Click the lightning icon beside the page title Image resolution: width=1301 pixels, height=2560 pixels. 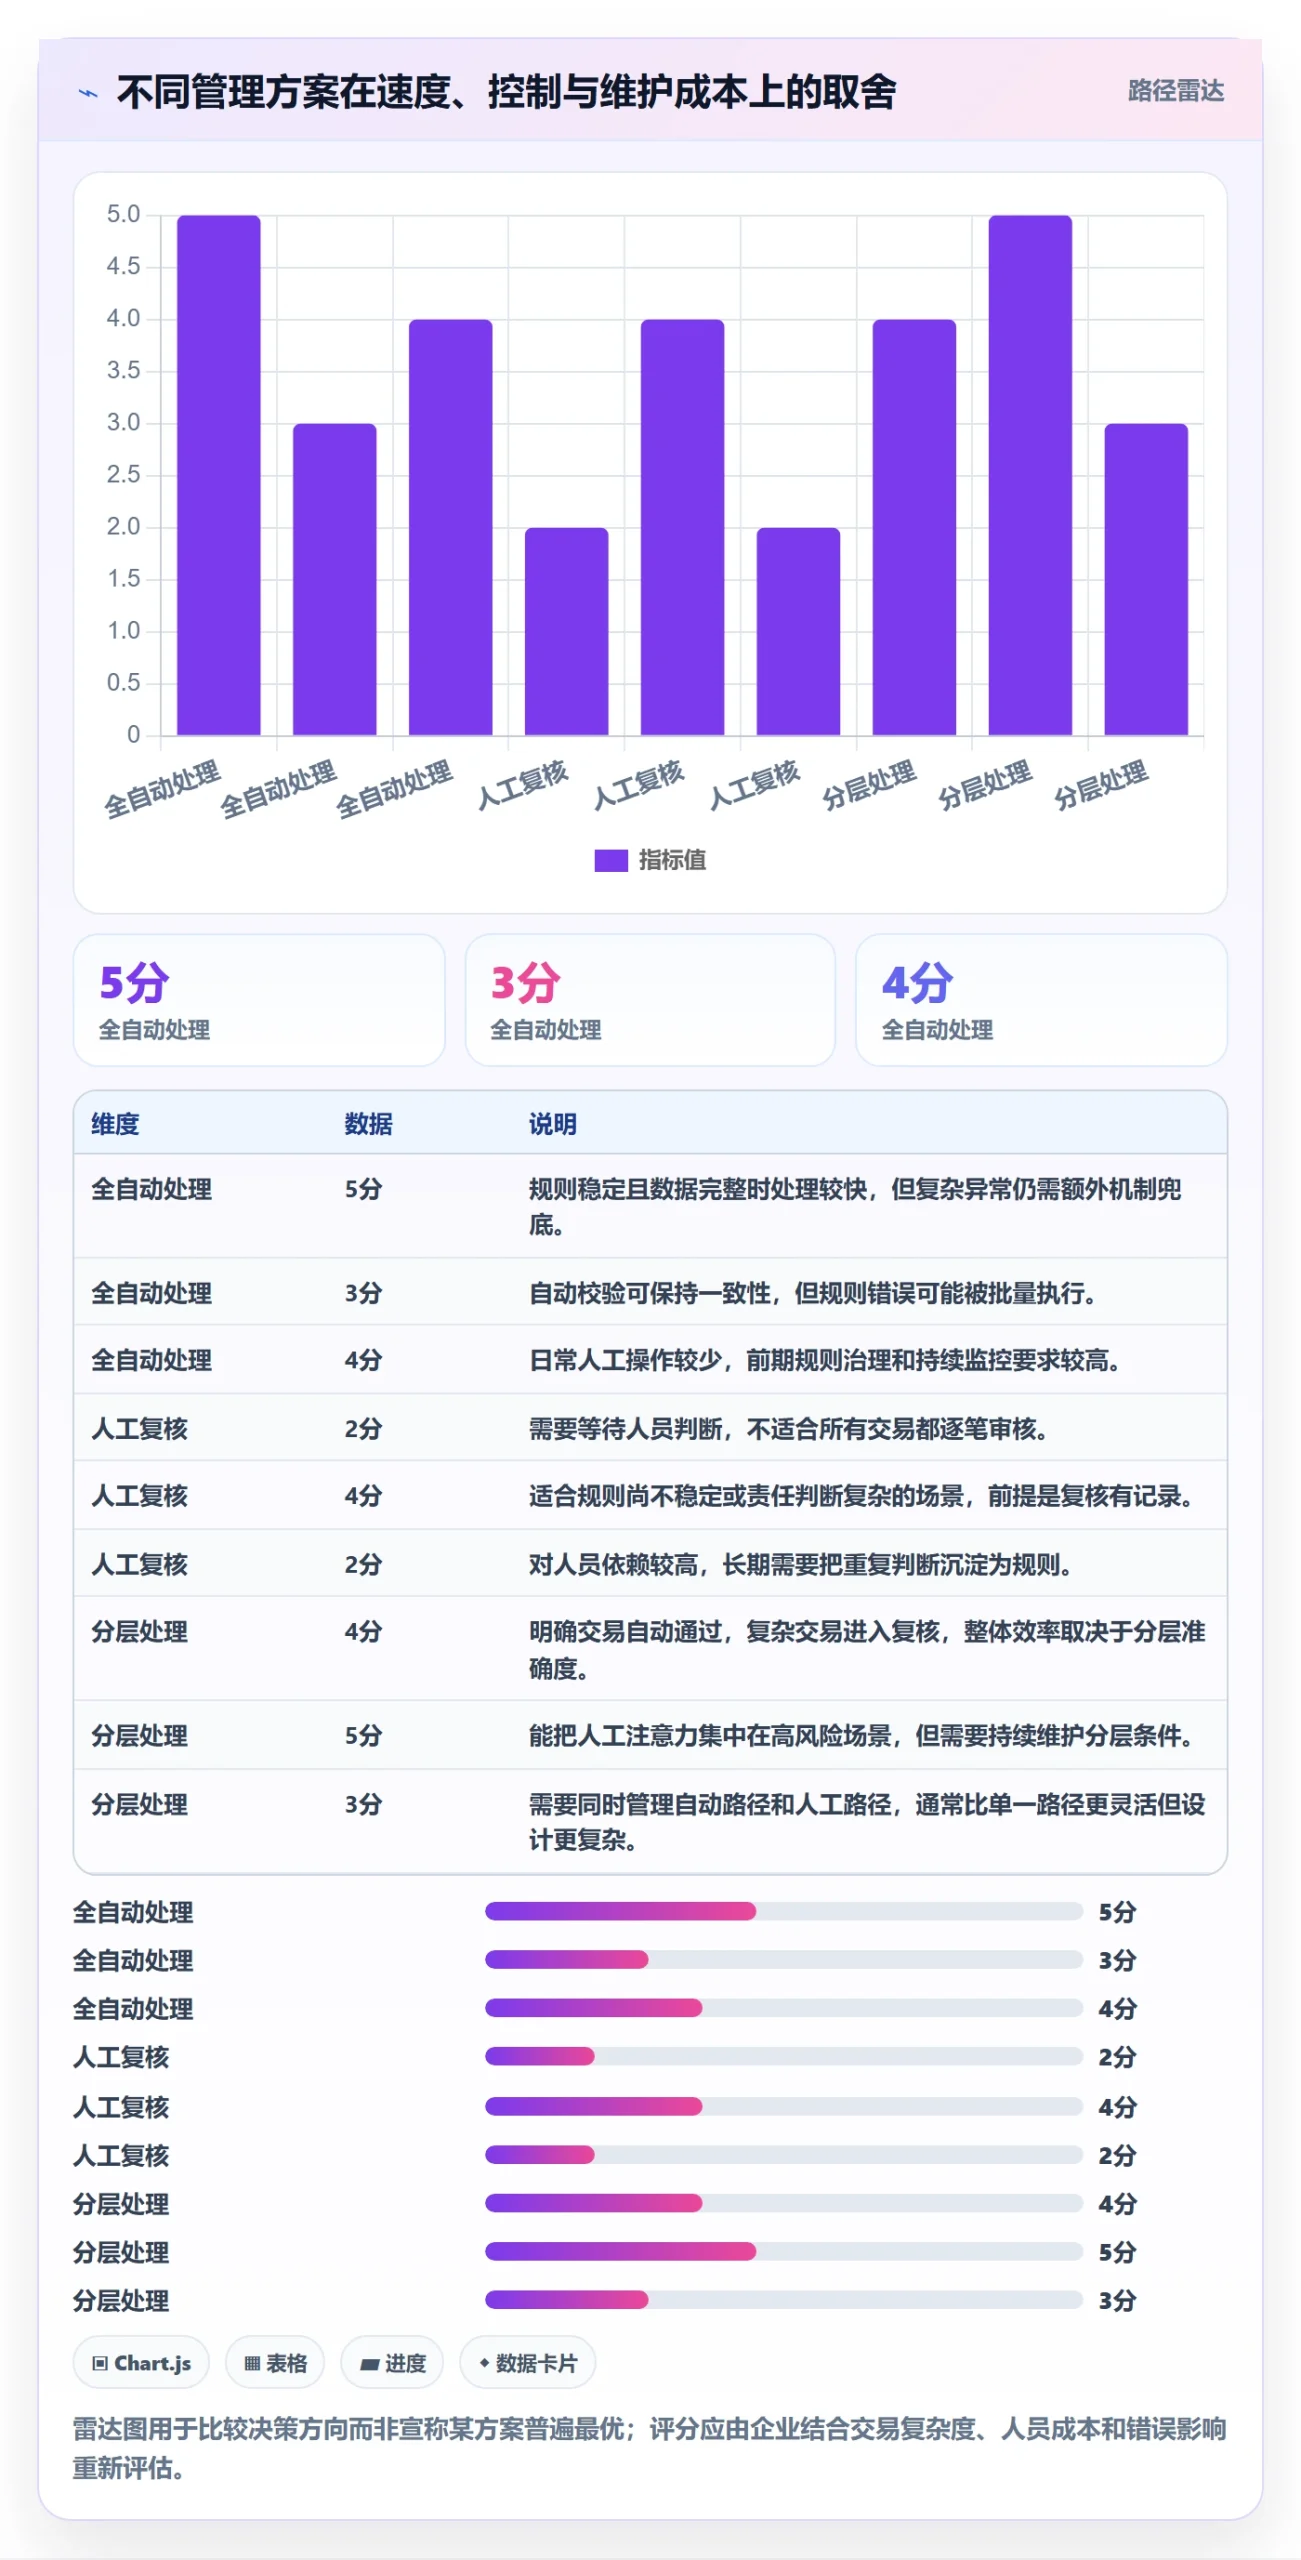click(88, 93)
